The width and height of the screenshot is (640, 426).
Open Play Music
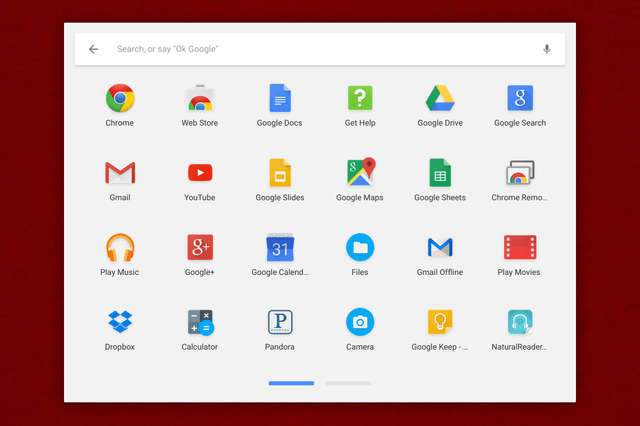click(x=120, y=247)
